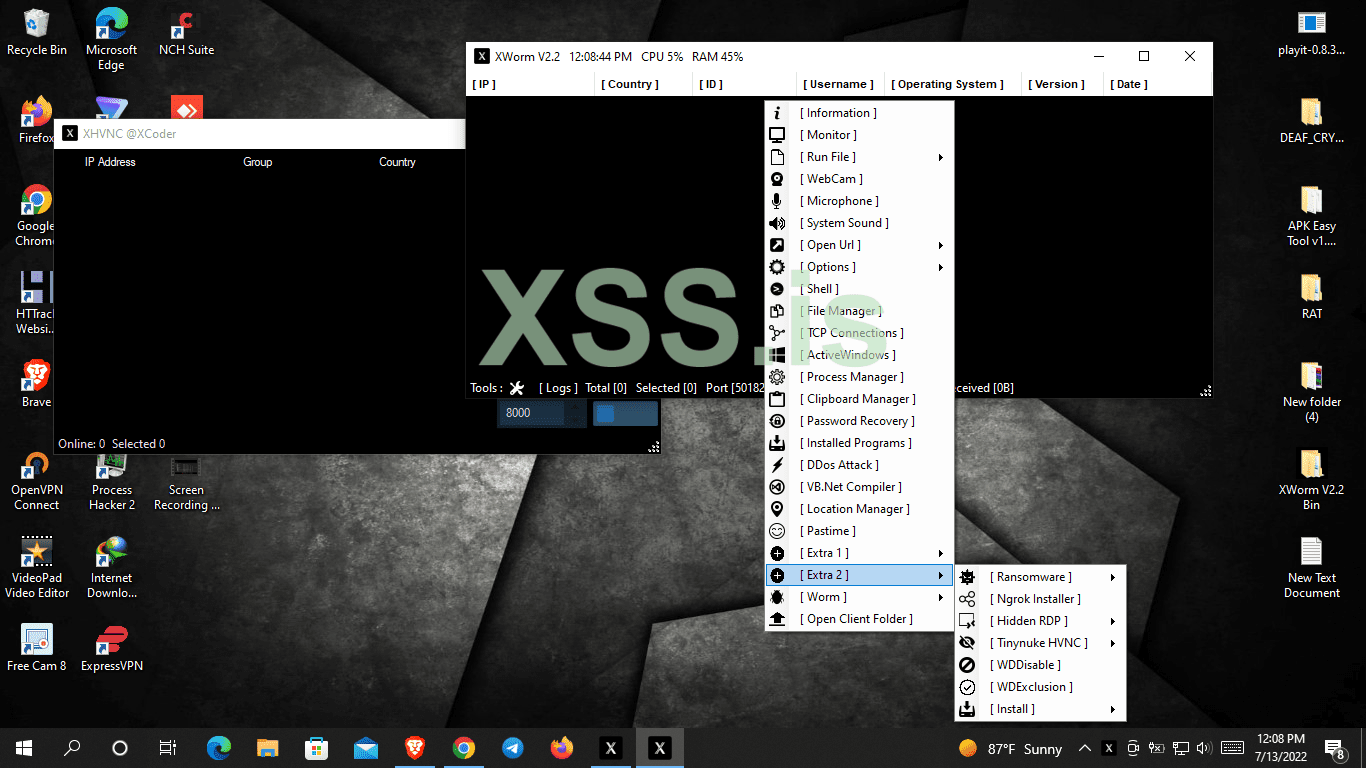Open the XWorm window from the taskbar
The width and height of the screenshot is (1366, 768).
tap(659, 747)
